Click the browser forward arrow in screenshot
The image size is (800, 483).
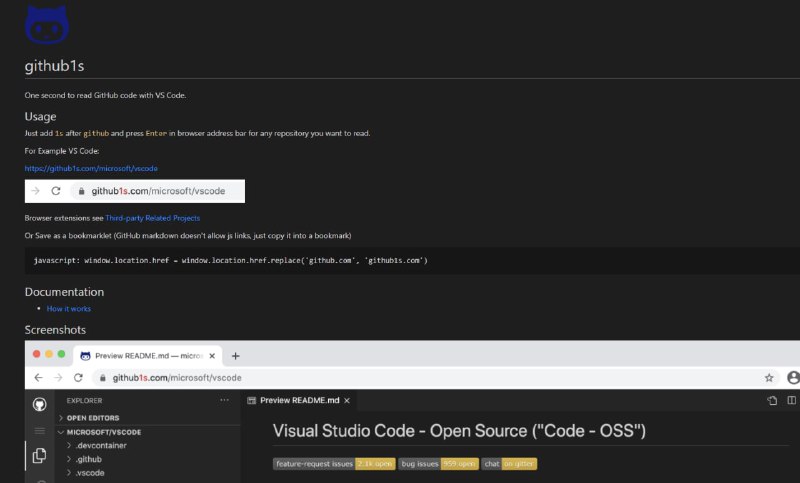coord(58,377)
